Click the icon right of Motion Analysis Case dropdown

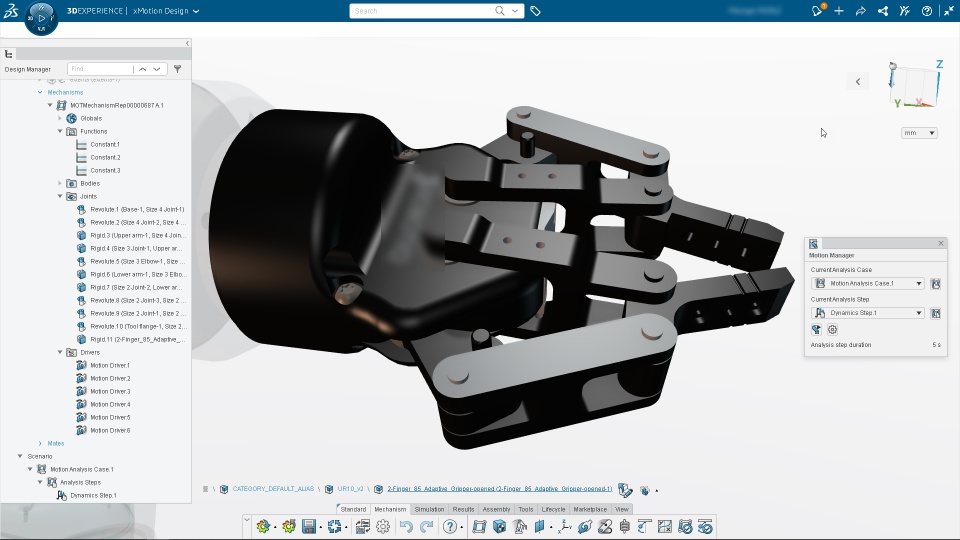click(x=936, y=283)
